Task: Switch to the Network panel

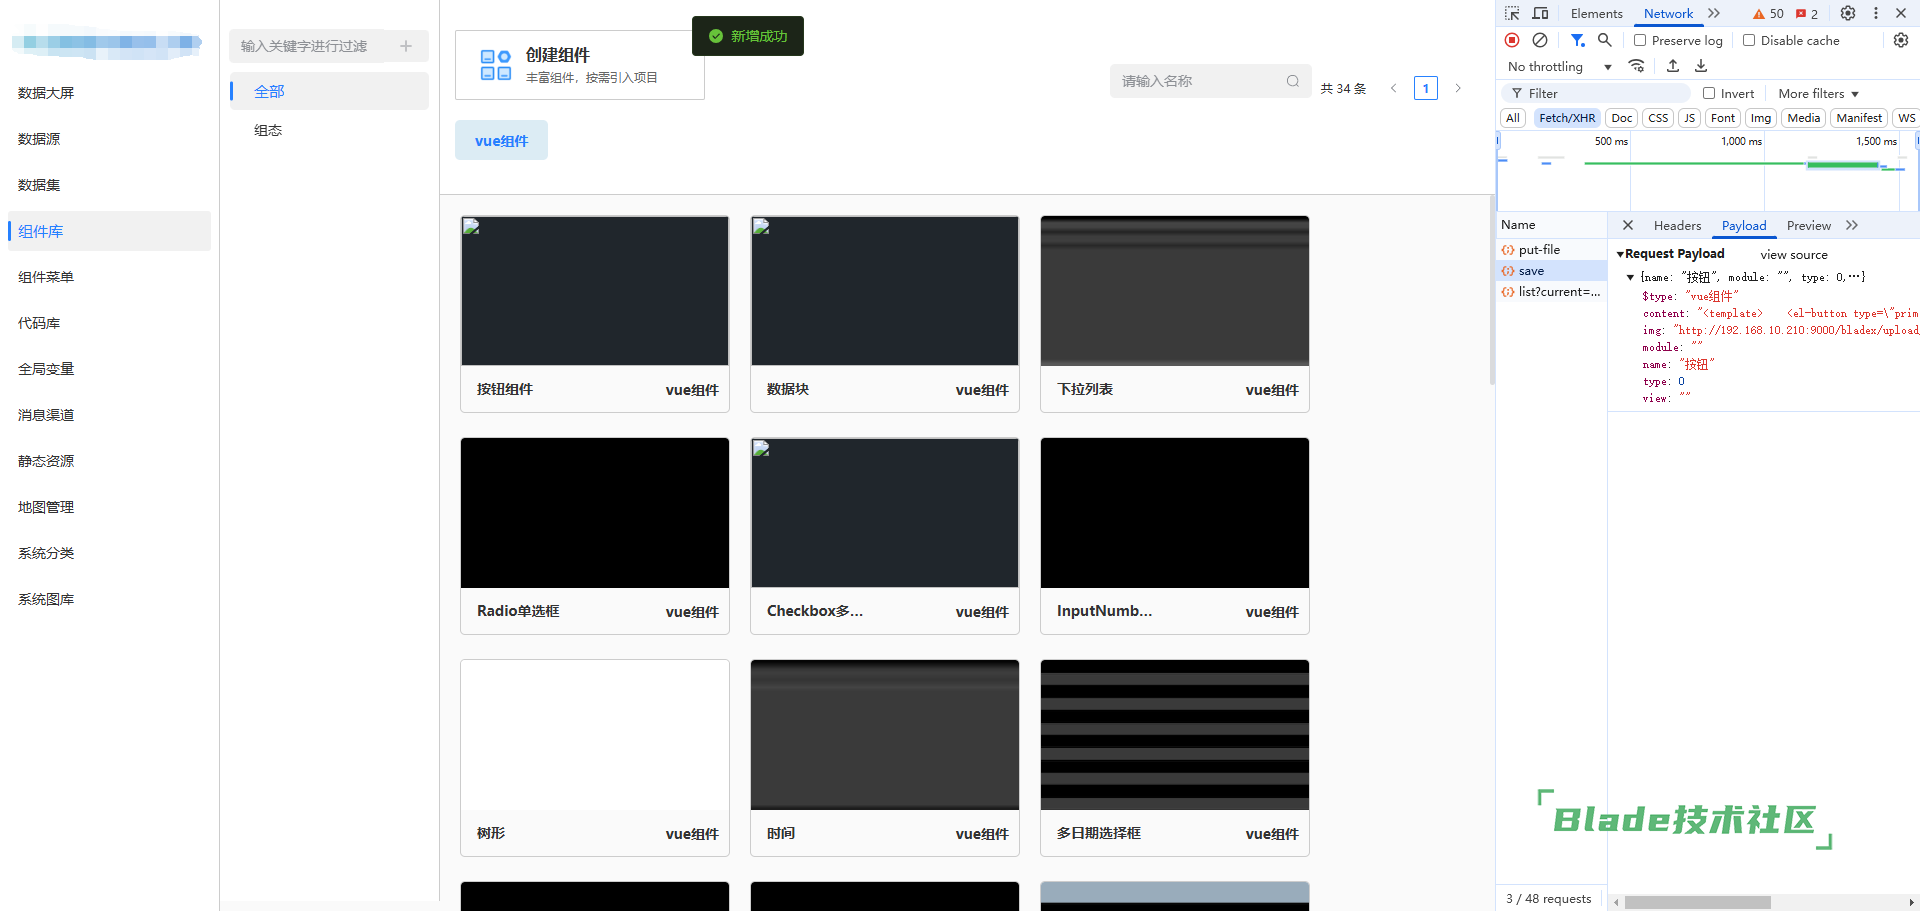Action: [x=1668, y=13]
